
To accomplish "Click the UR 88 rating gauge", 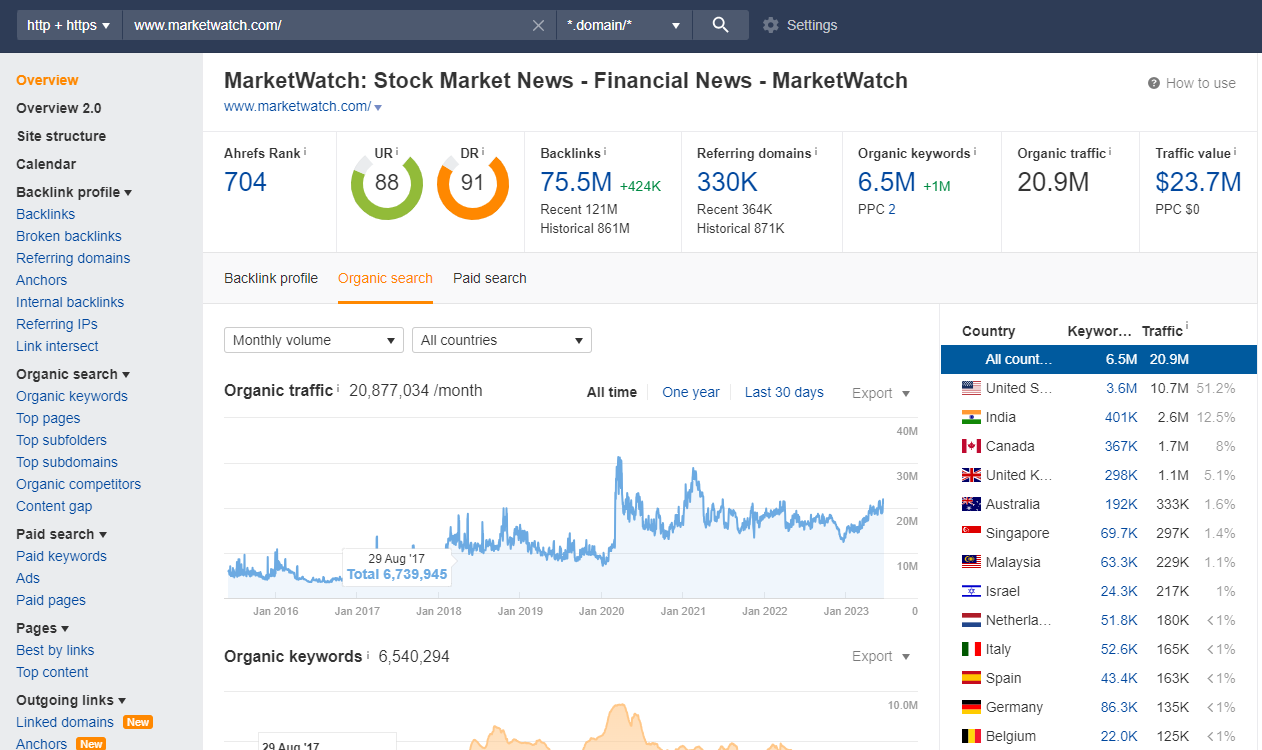I will click(387, 184).
